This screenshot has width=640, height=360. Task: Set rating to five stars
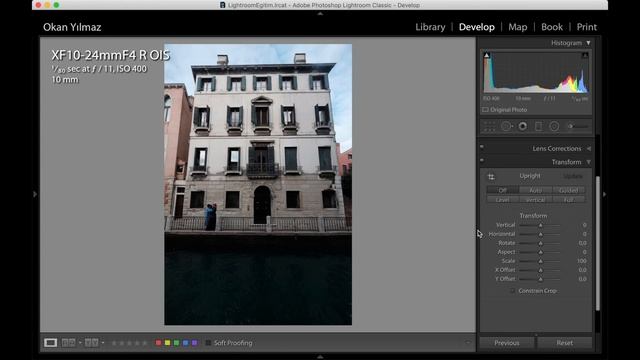pyautogui.click(x=144, y=343)
